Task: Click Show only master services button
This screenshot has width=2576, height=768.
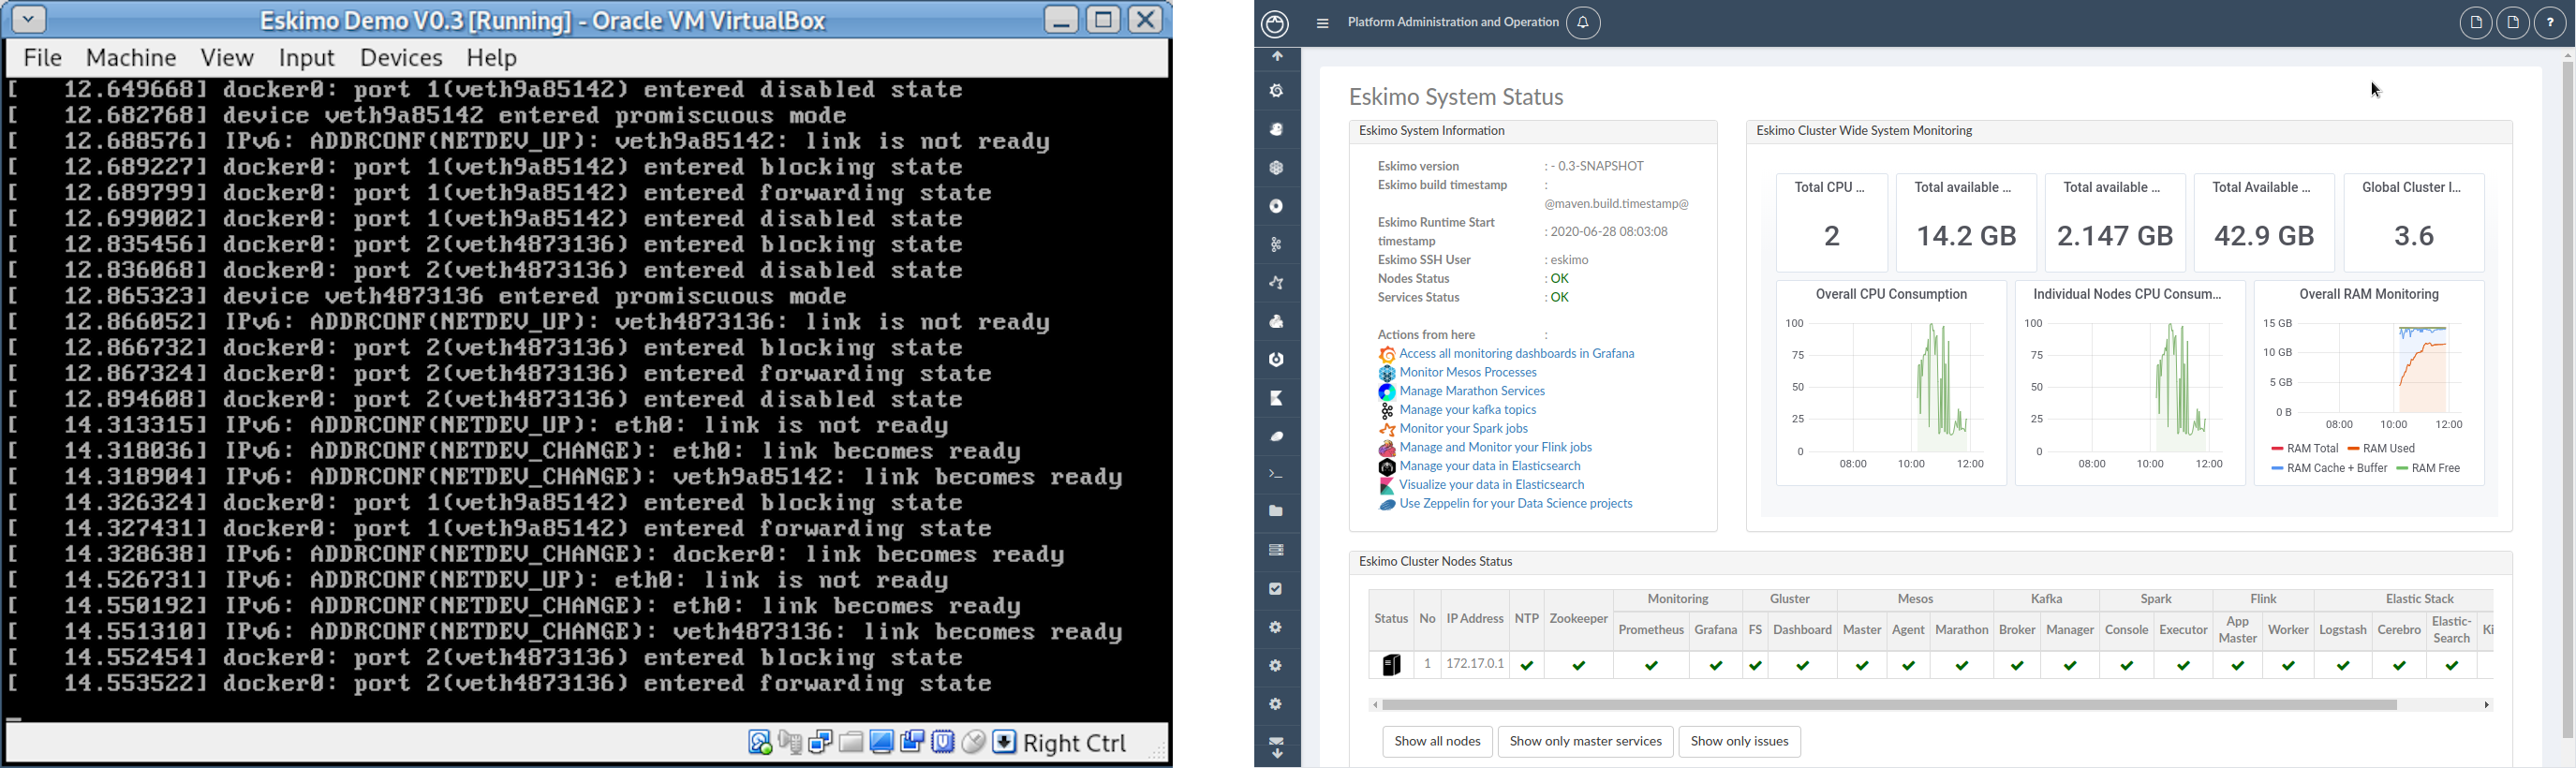Action: (1585, 742)
